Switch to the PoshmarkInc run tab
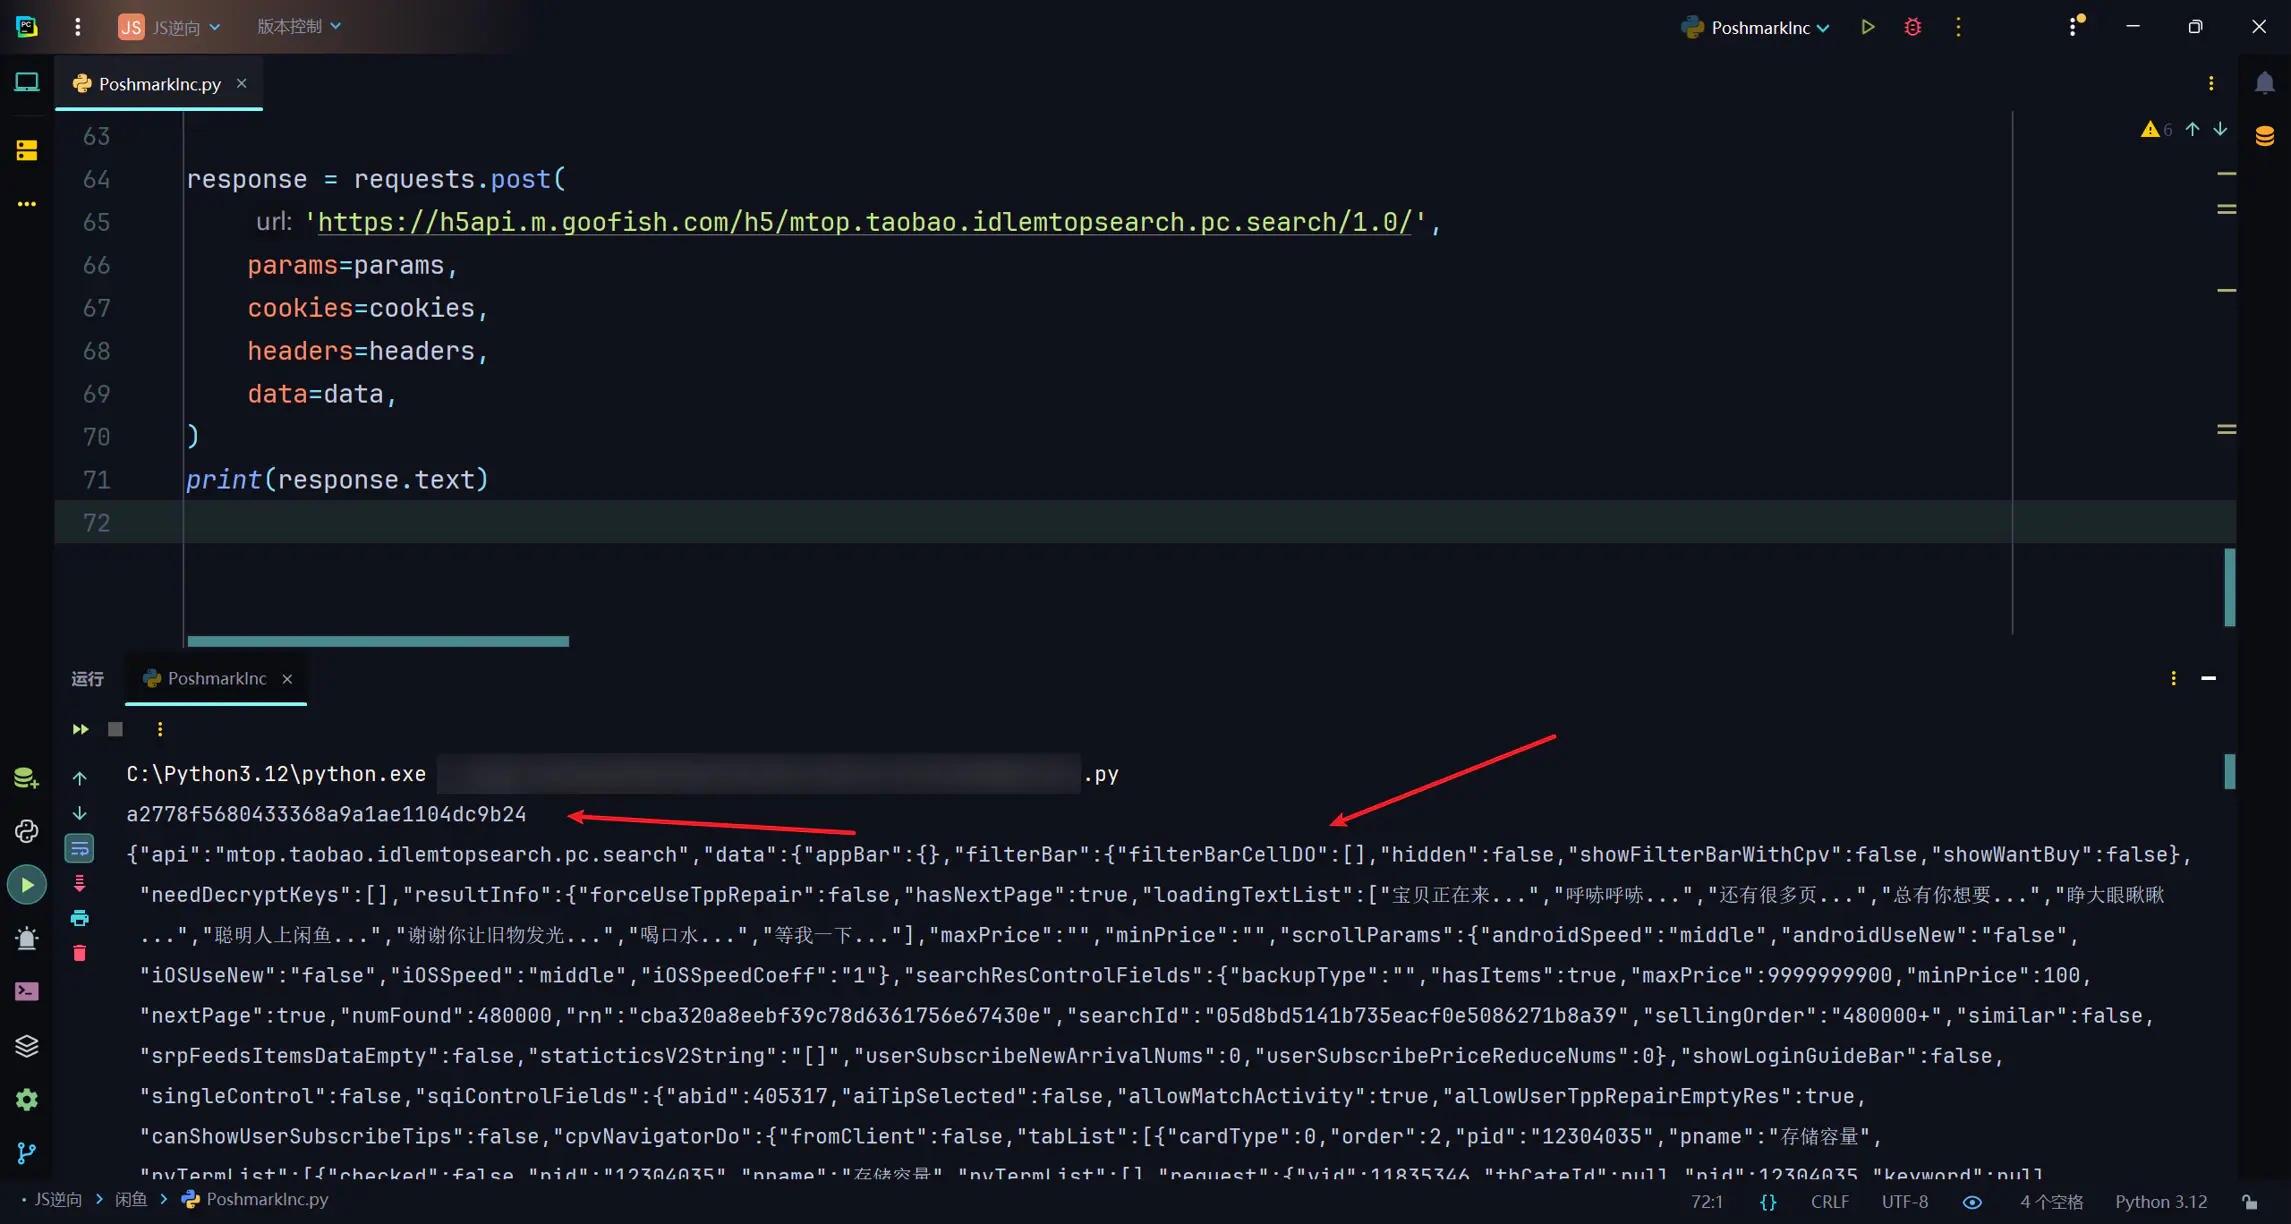The width and height of the screenshot is (2291, 1224). (216, 678)
